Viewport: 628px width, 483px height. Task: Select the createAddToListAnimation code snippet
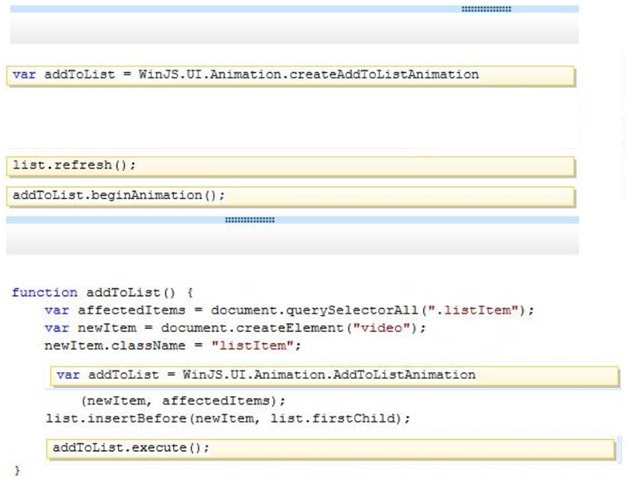pos(291,76)
